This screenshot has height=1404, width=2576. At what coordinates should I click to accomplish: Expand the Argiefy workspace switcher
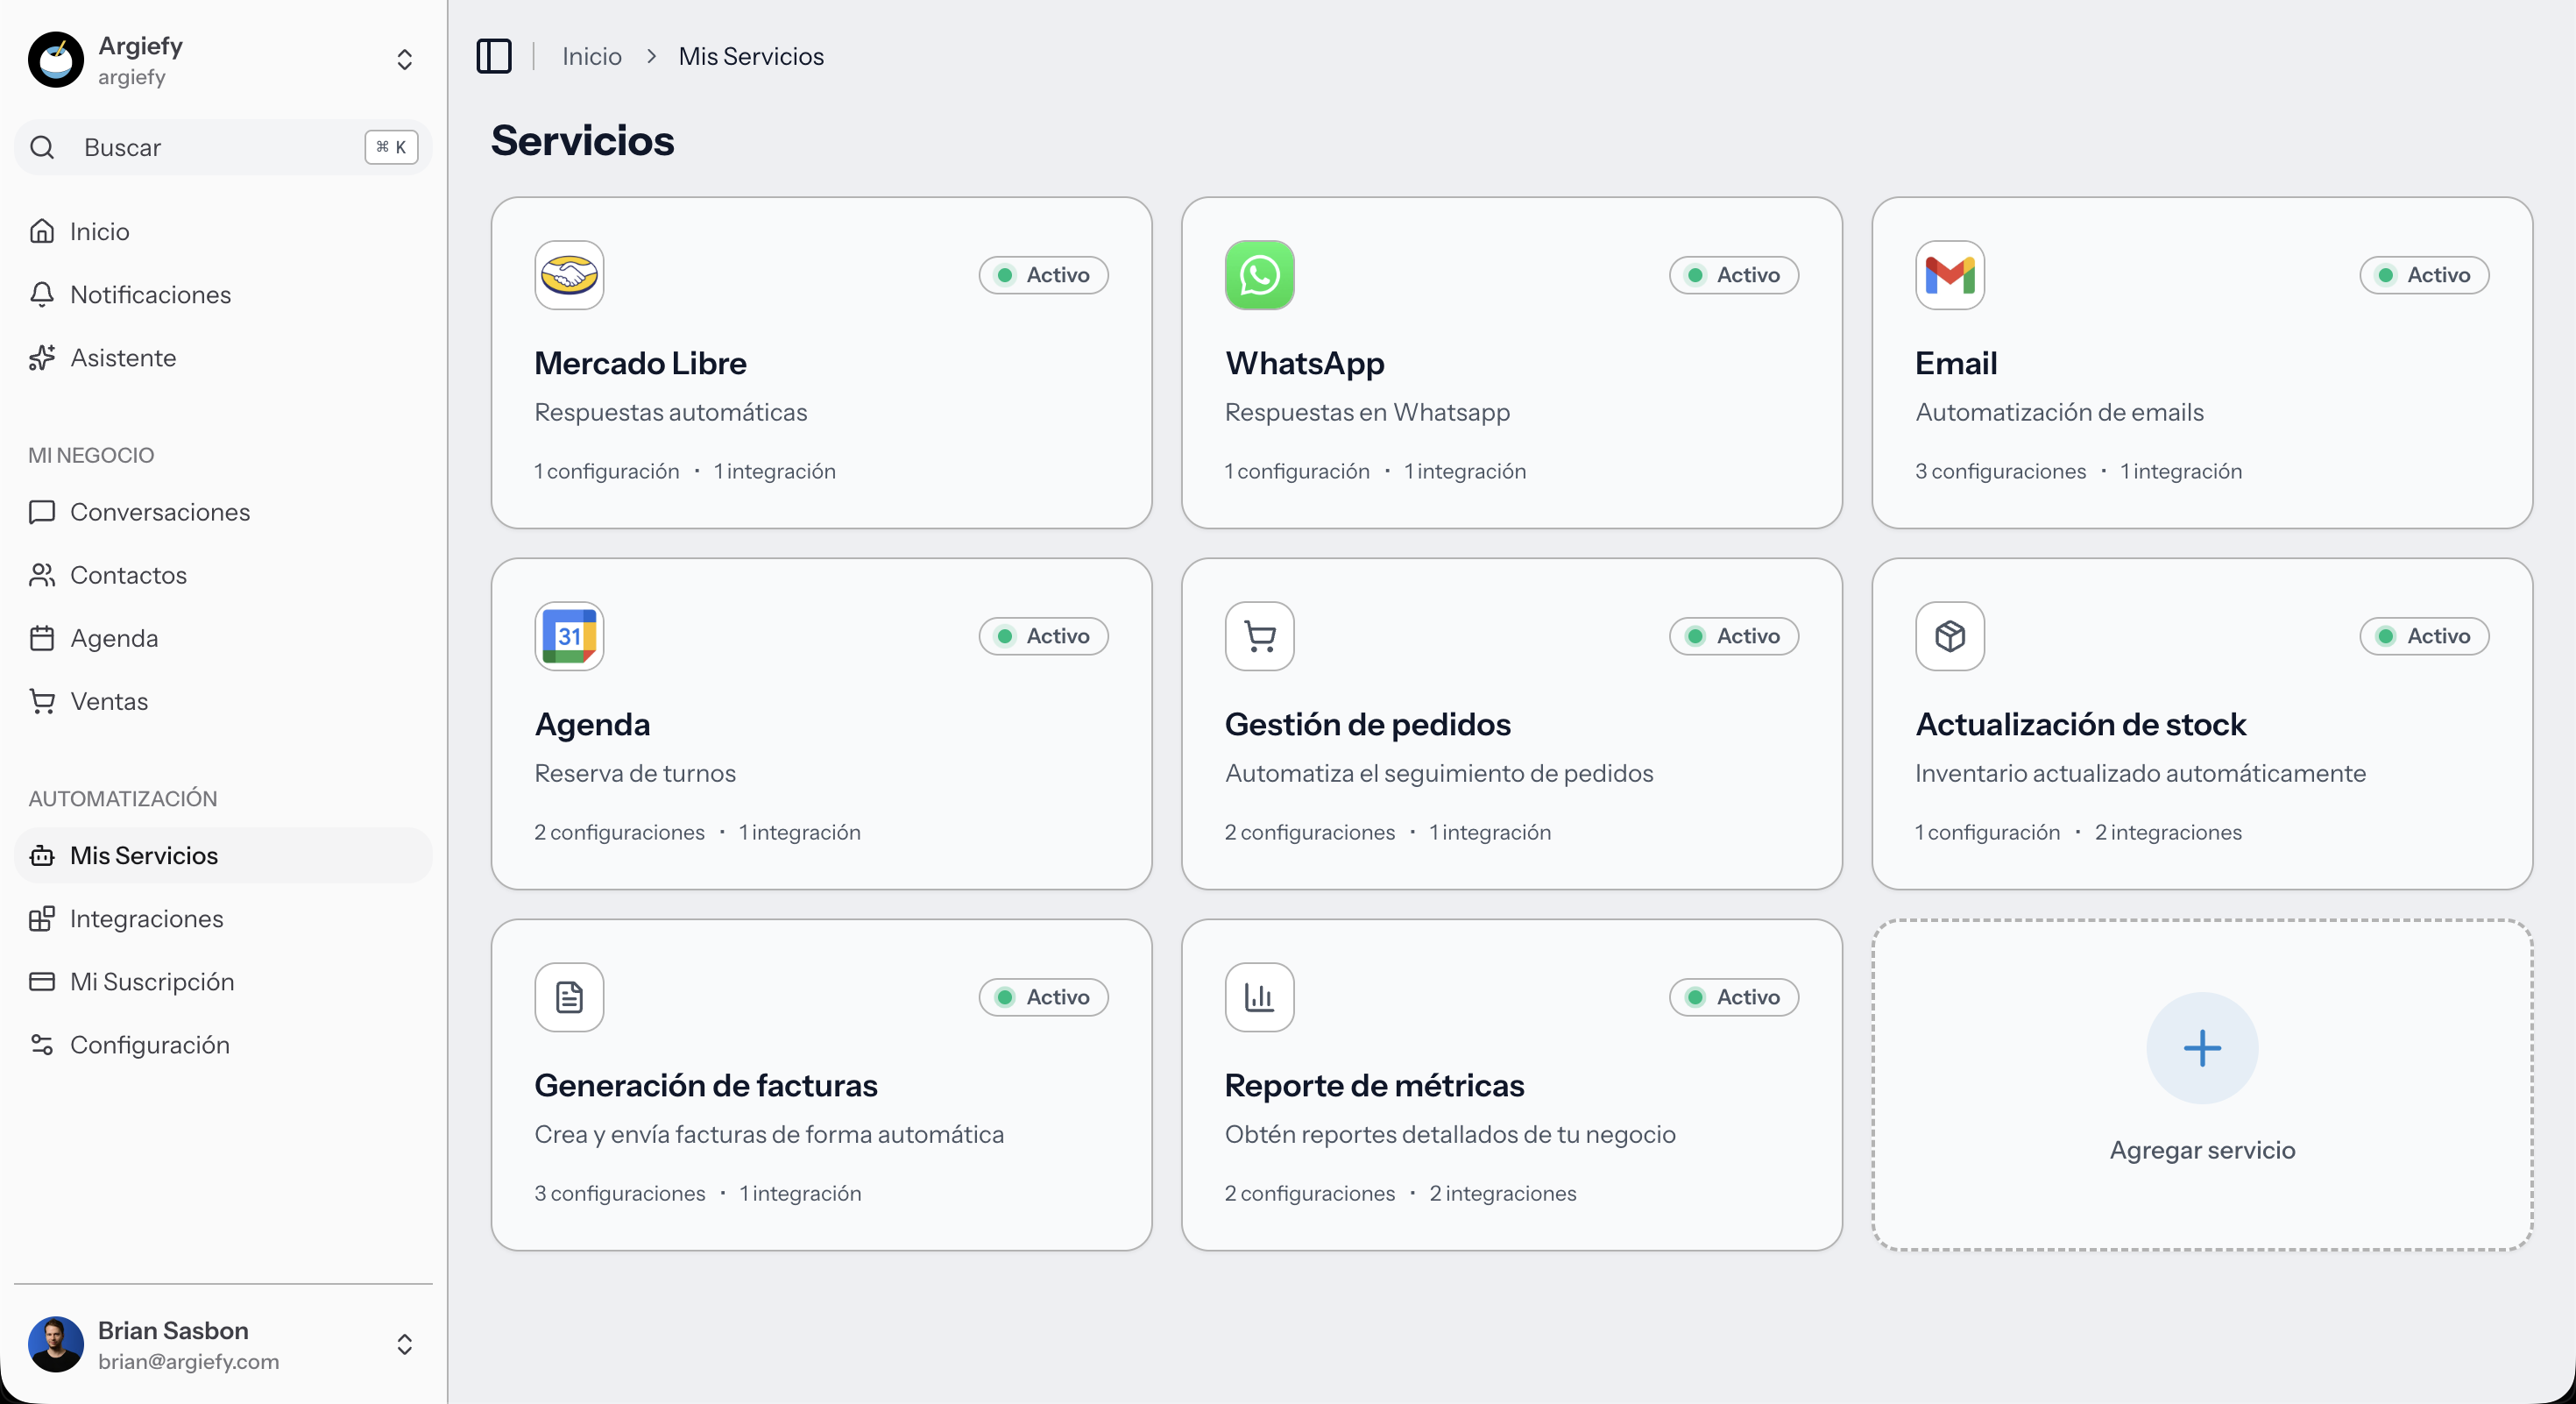[x=404, y=60]
